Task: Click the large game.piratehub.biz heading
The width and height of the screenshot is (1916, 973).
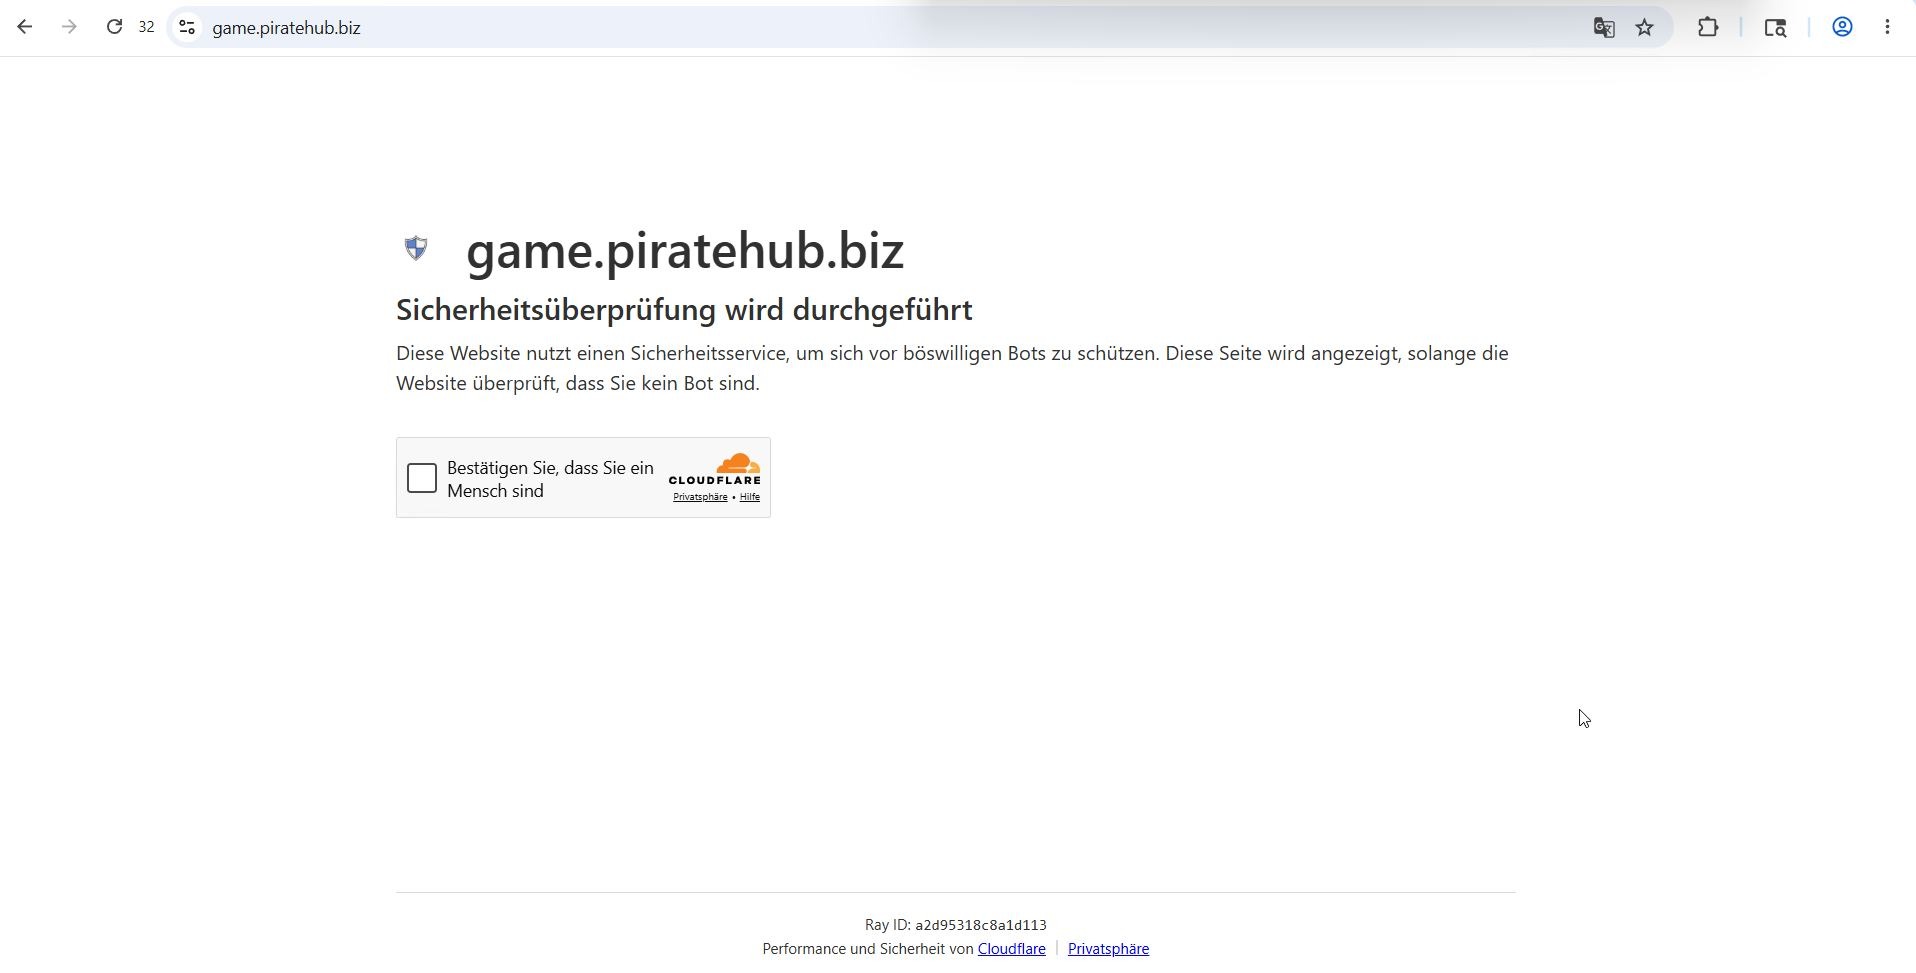Action: [x=685, y=250]
